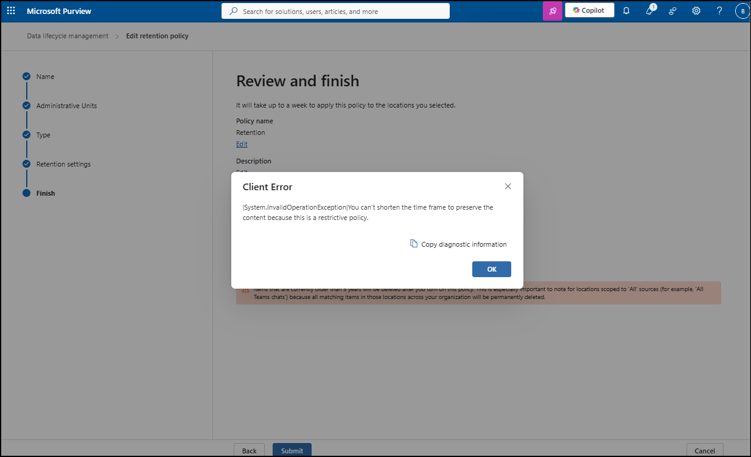Click the restrictive policy error message text

click(x=367, y=212)
